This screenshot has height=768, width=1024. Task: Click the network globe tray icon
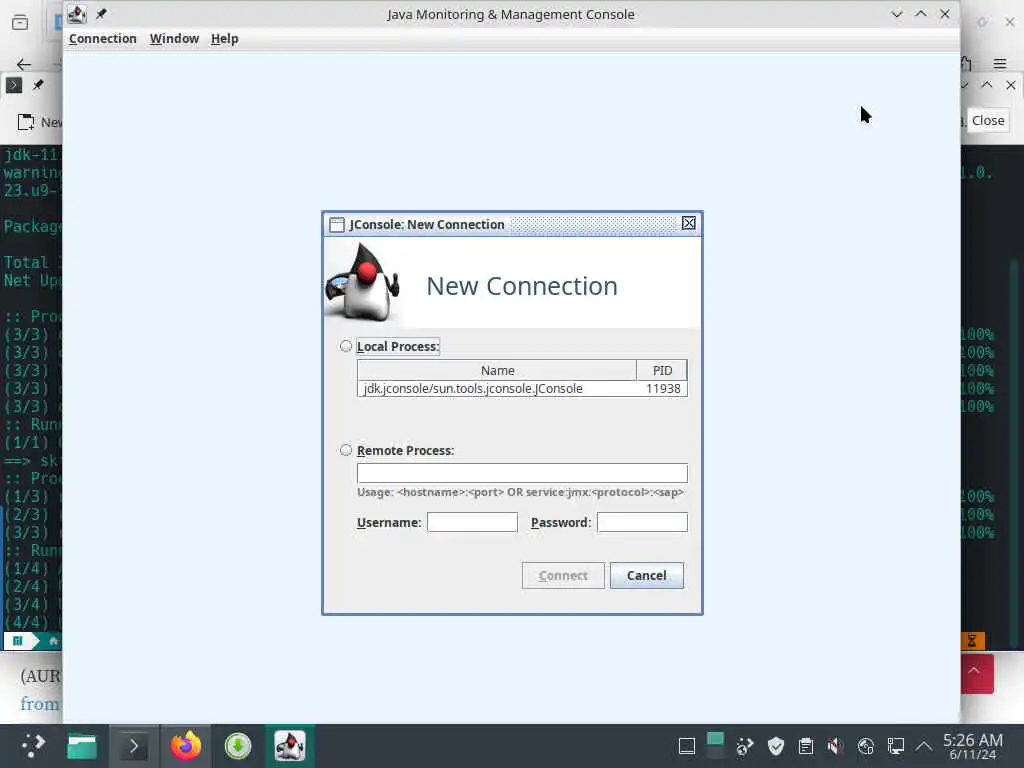(x=866, y=746)
